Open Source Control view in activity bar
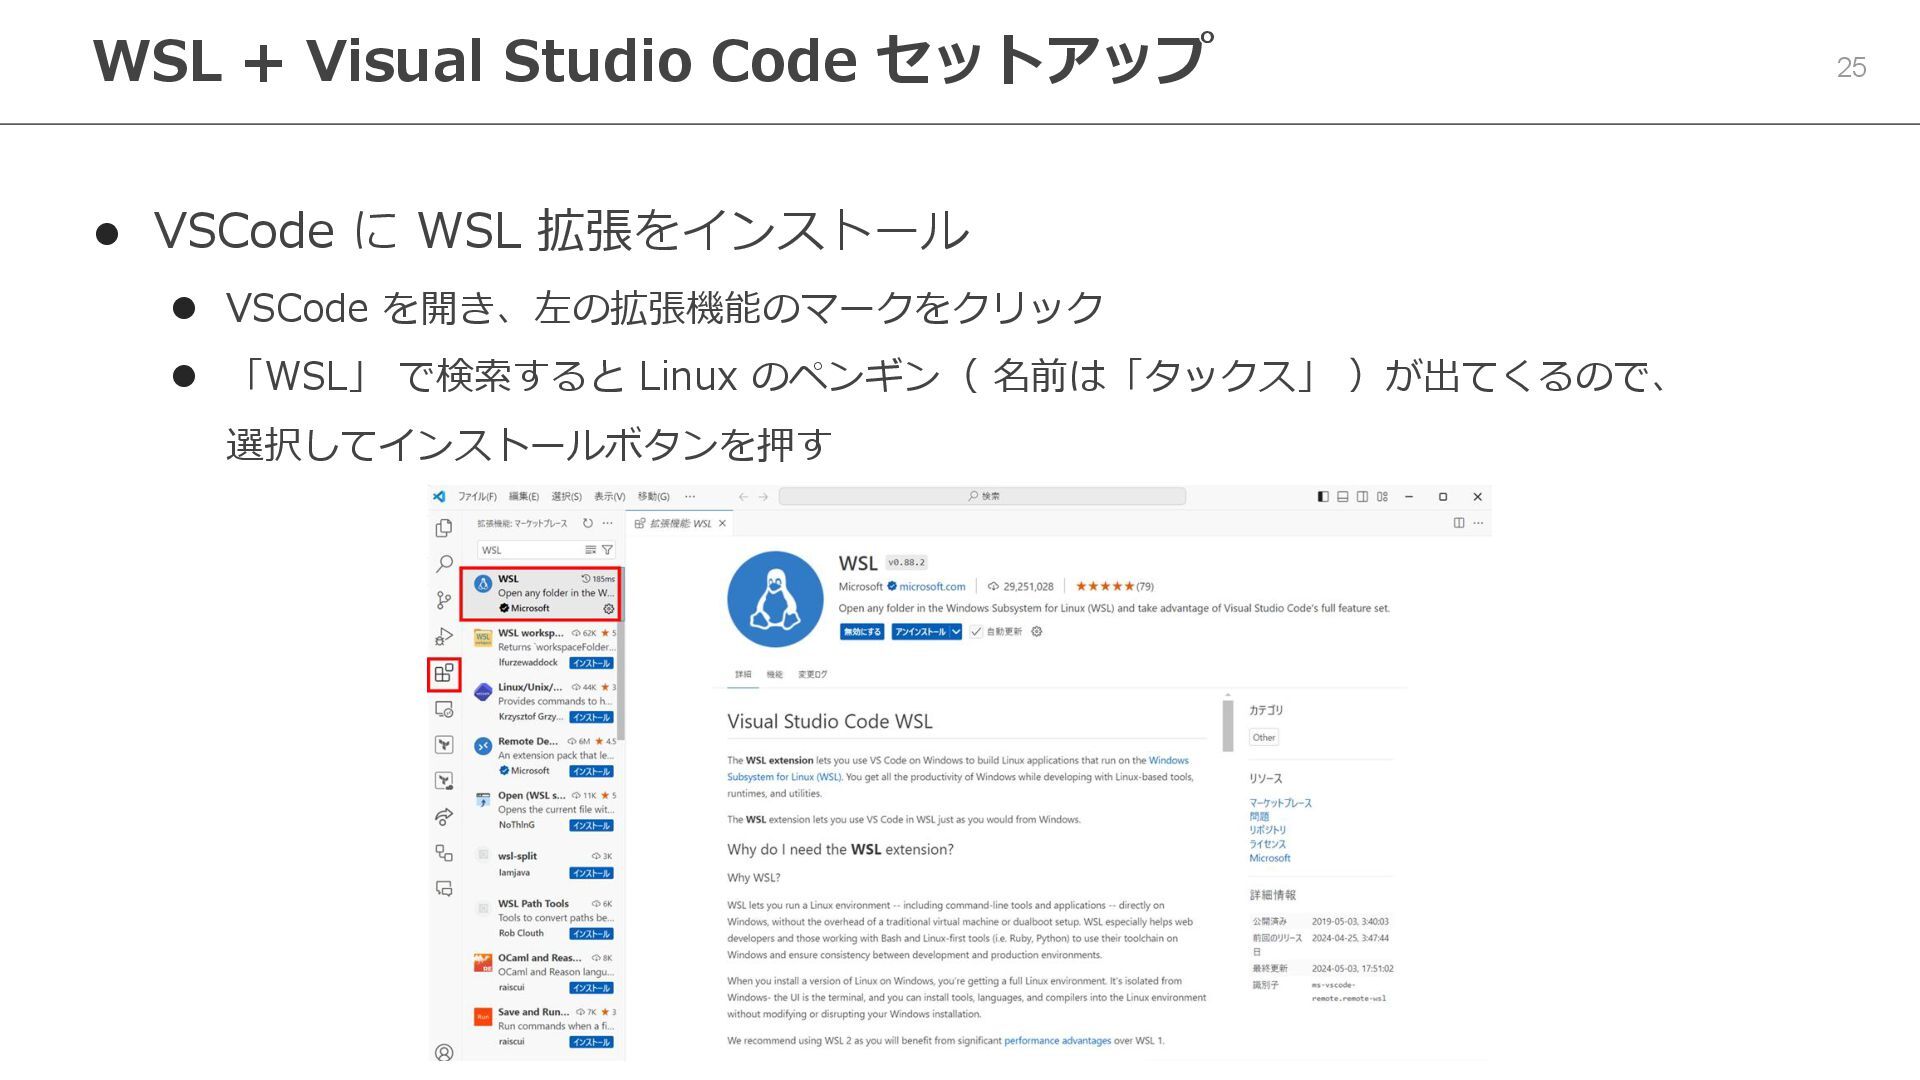 point(444,600)
